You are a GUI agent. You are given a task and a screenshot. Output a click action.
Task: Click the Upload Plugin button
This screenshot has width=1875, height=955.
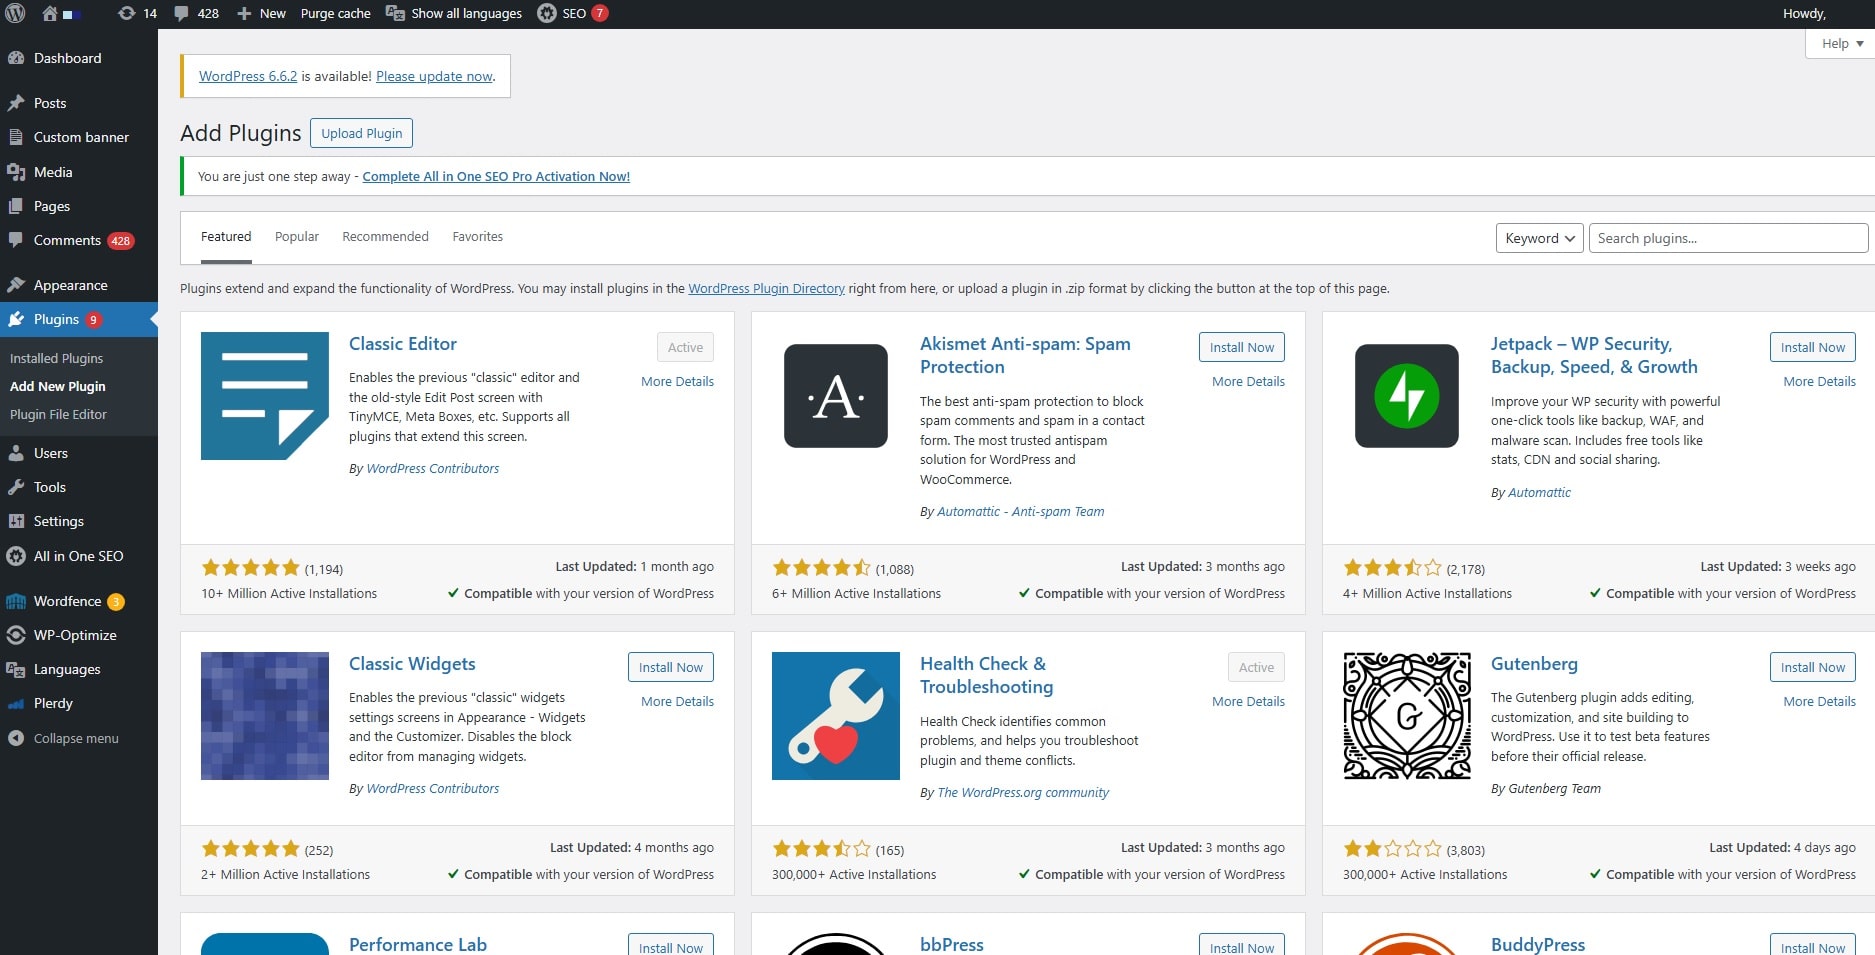click(x=361, y=133)
